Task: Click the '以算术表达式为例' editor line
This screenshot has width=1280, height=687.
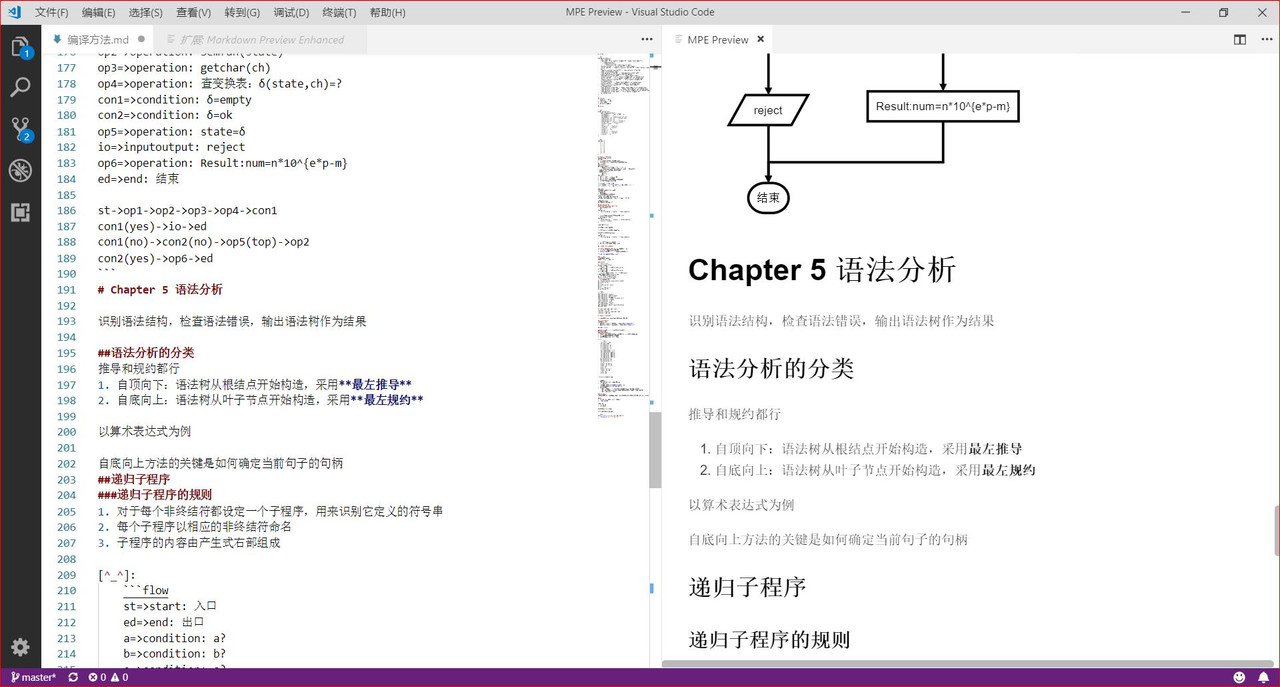Action: coord(144,432)
